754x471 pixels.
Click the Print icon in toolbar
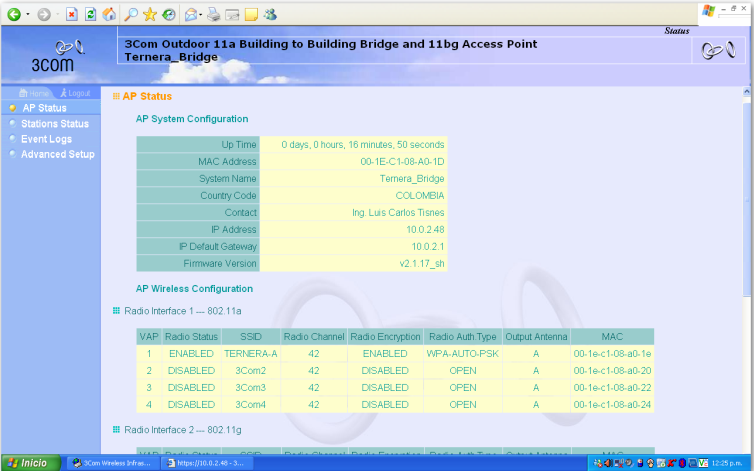(x=213, y=15)
